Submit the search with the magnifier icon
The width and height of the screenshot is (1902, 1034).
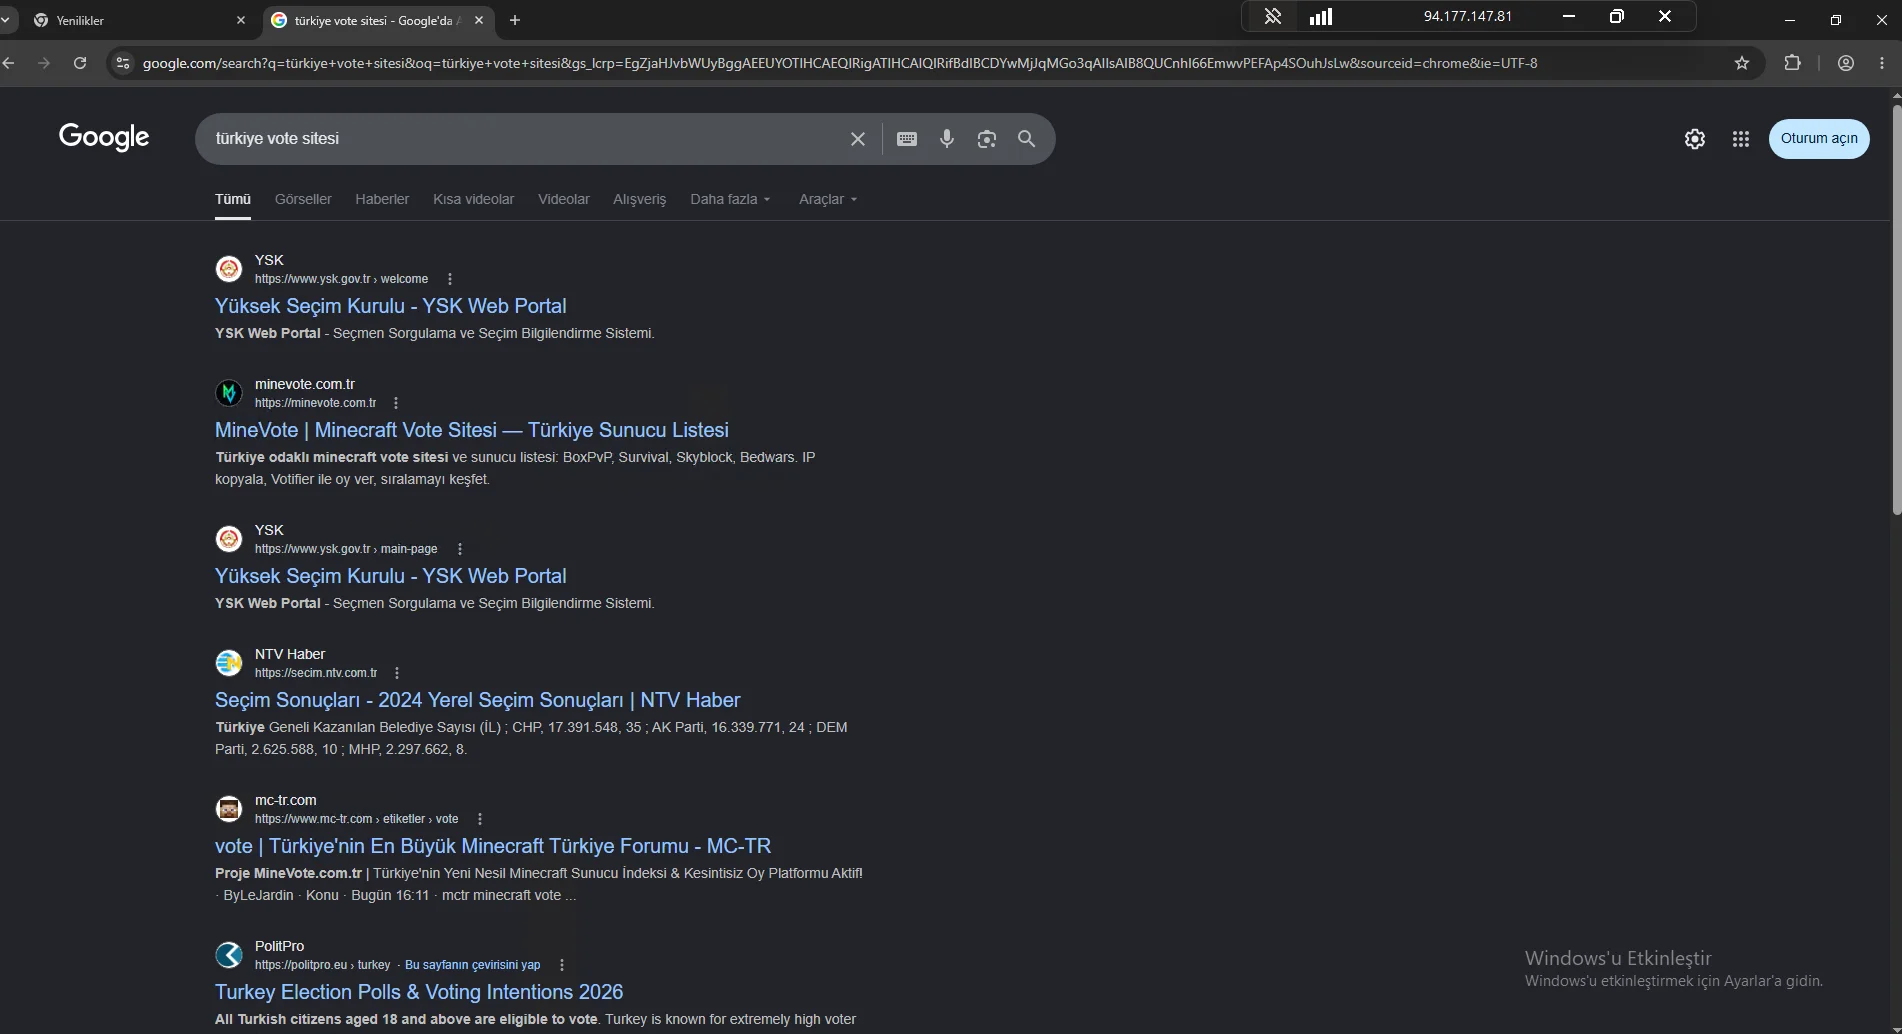(x=1027, y=139)
